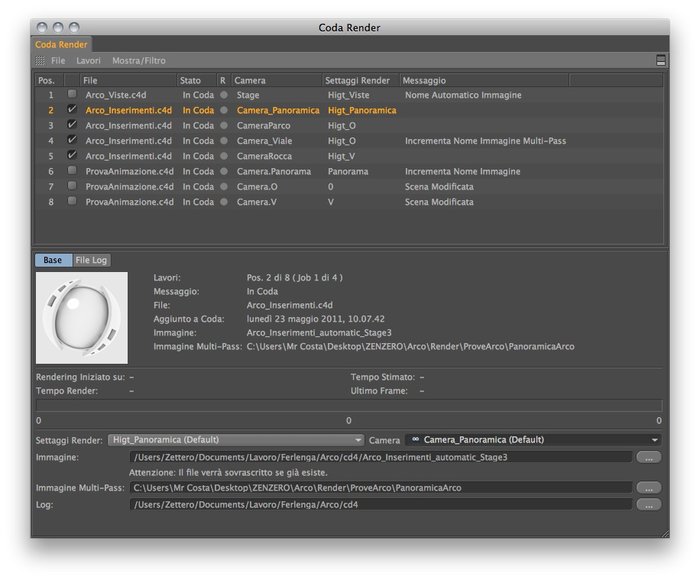Click 'lunedì 23 maggio 2011, 10.07.42' date text
Screen dimensions: 700x580
point(315,319)
